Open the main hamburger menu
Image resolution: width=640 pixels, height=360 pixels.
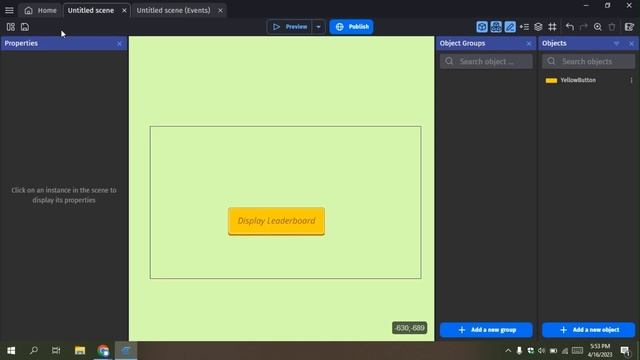coord(9,10)
